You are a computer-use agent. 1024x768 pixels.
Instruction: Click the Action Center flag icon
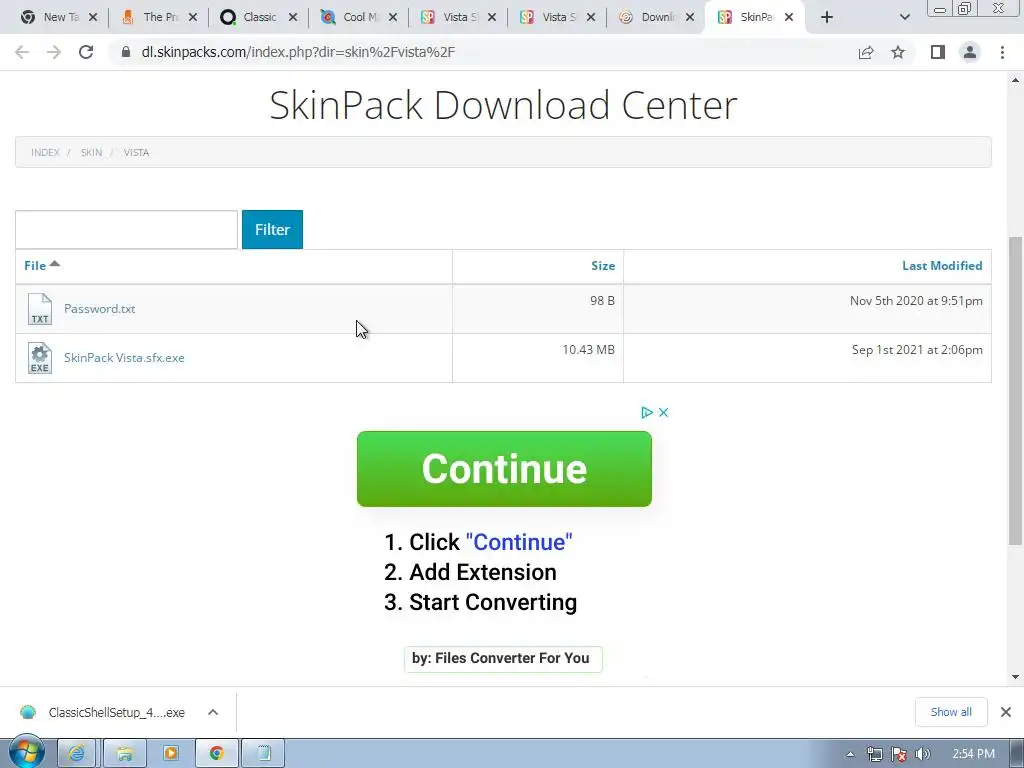(899, 754)
